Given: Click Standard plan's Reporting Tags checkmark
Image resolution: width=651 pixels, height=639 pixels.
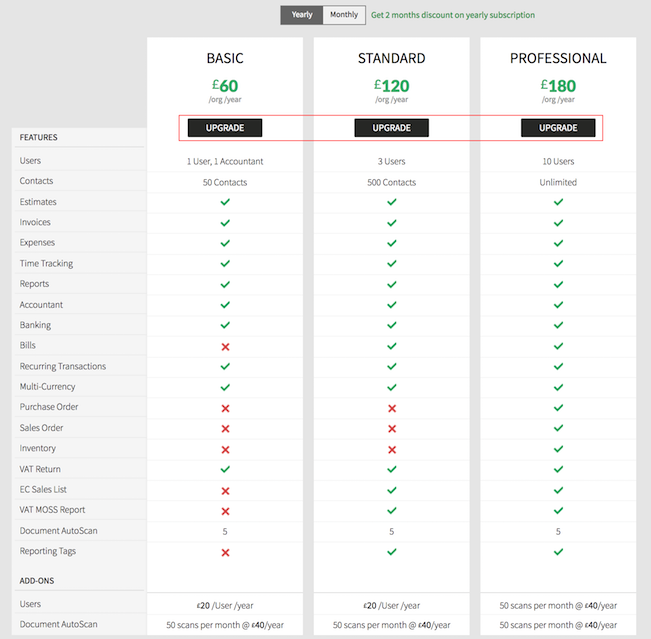Looking at the screenshot, I should coord(391,552).
